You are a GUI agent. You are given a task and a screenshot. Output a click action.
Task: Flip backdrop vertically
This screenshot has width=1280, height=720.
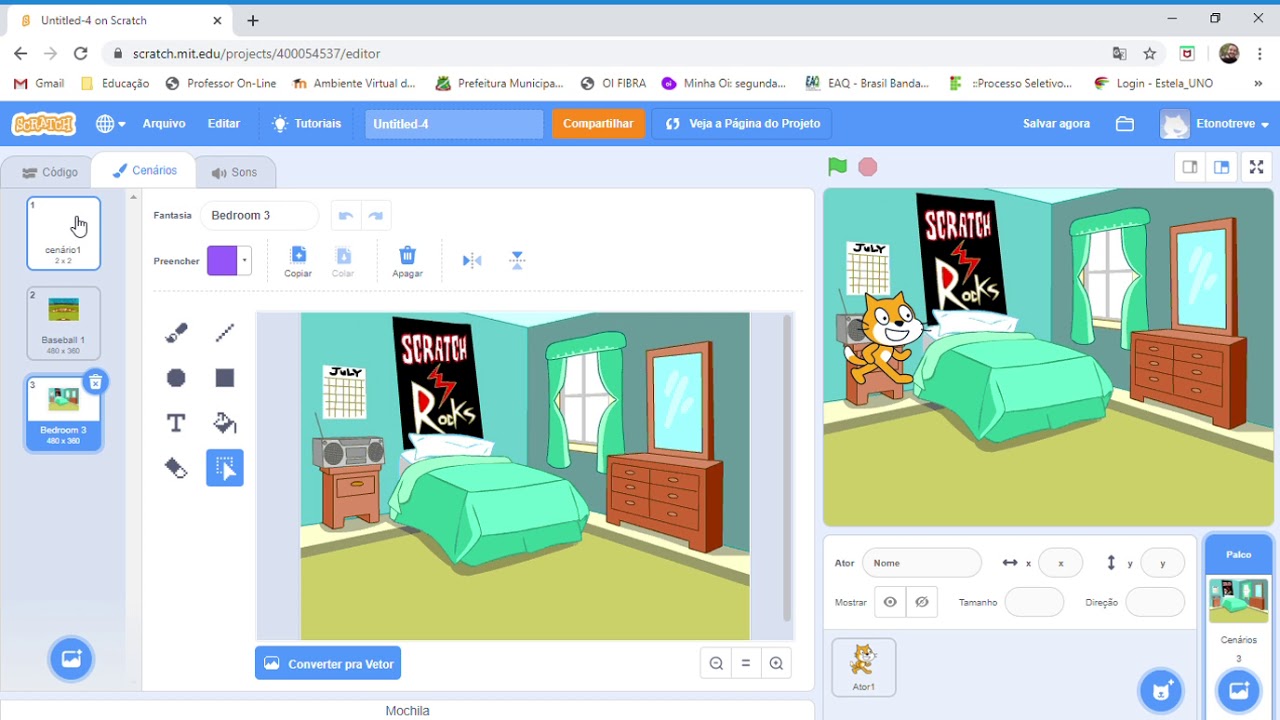click(517, 261)
